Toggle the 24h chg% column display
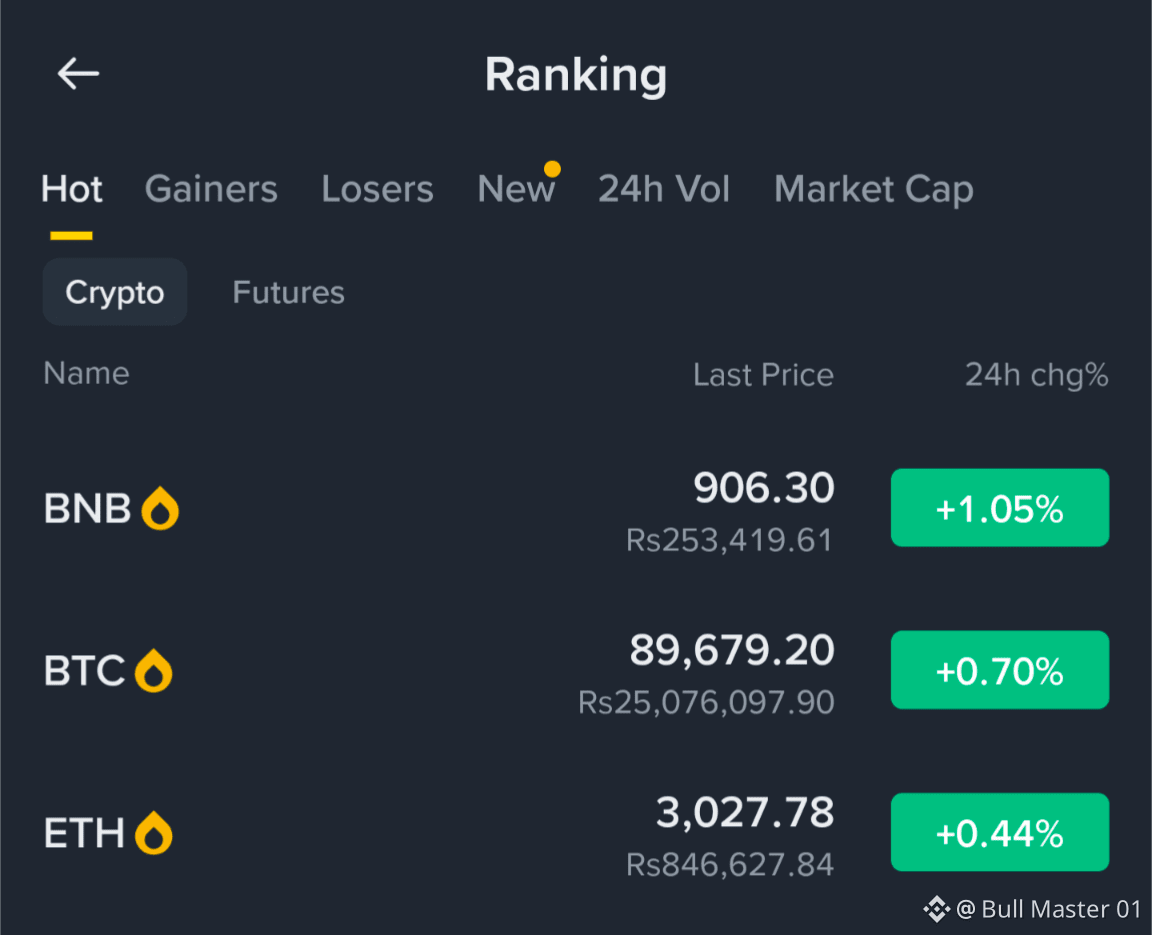This screenshot has width=1152, height=935. [1036, 374]
